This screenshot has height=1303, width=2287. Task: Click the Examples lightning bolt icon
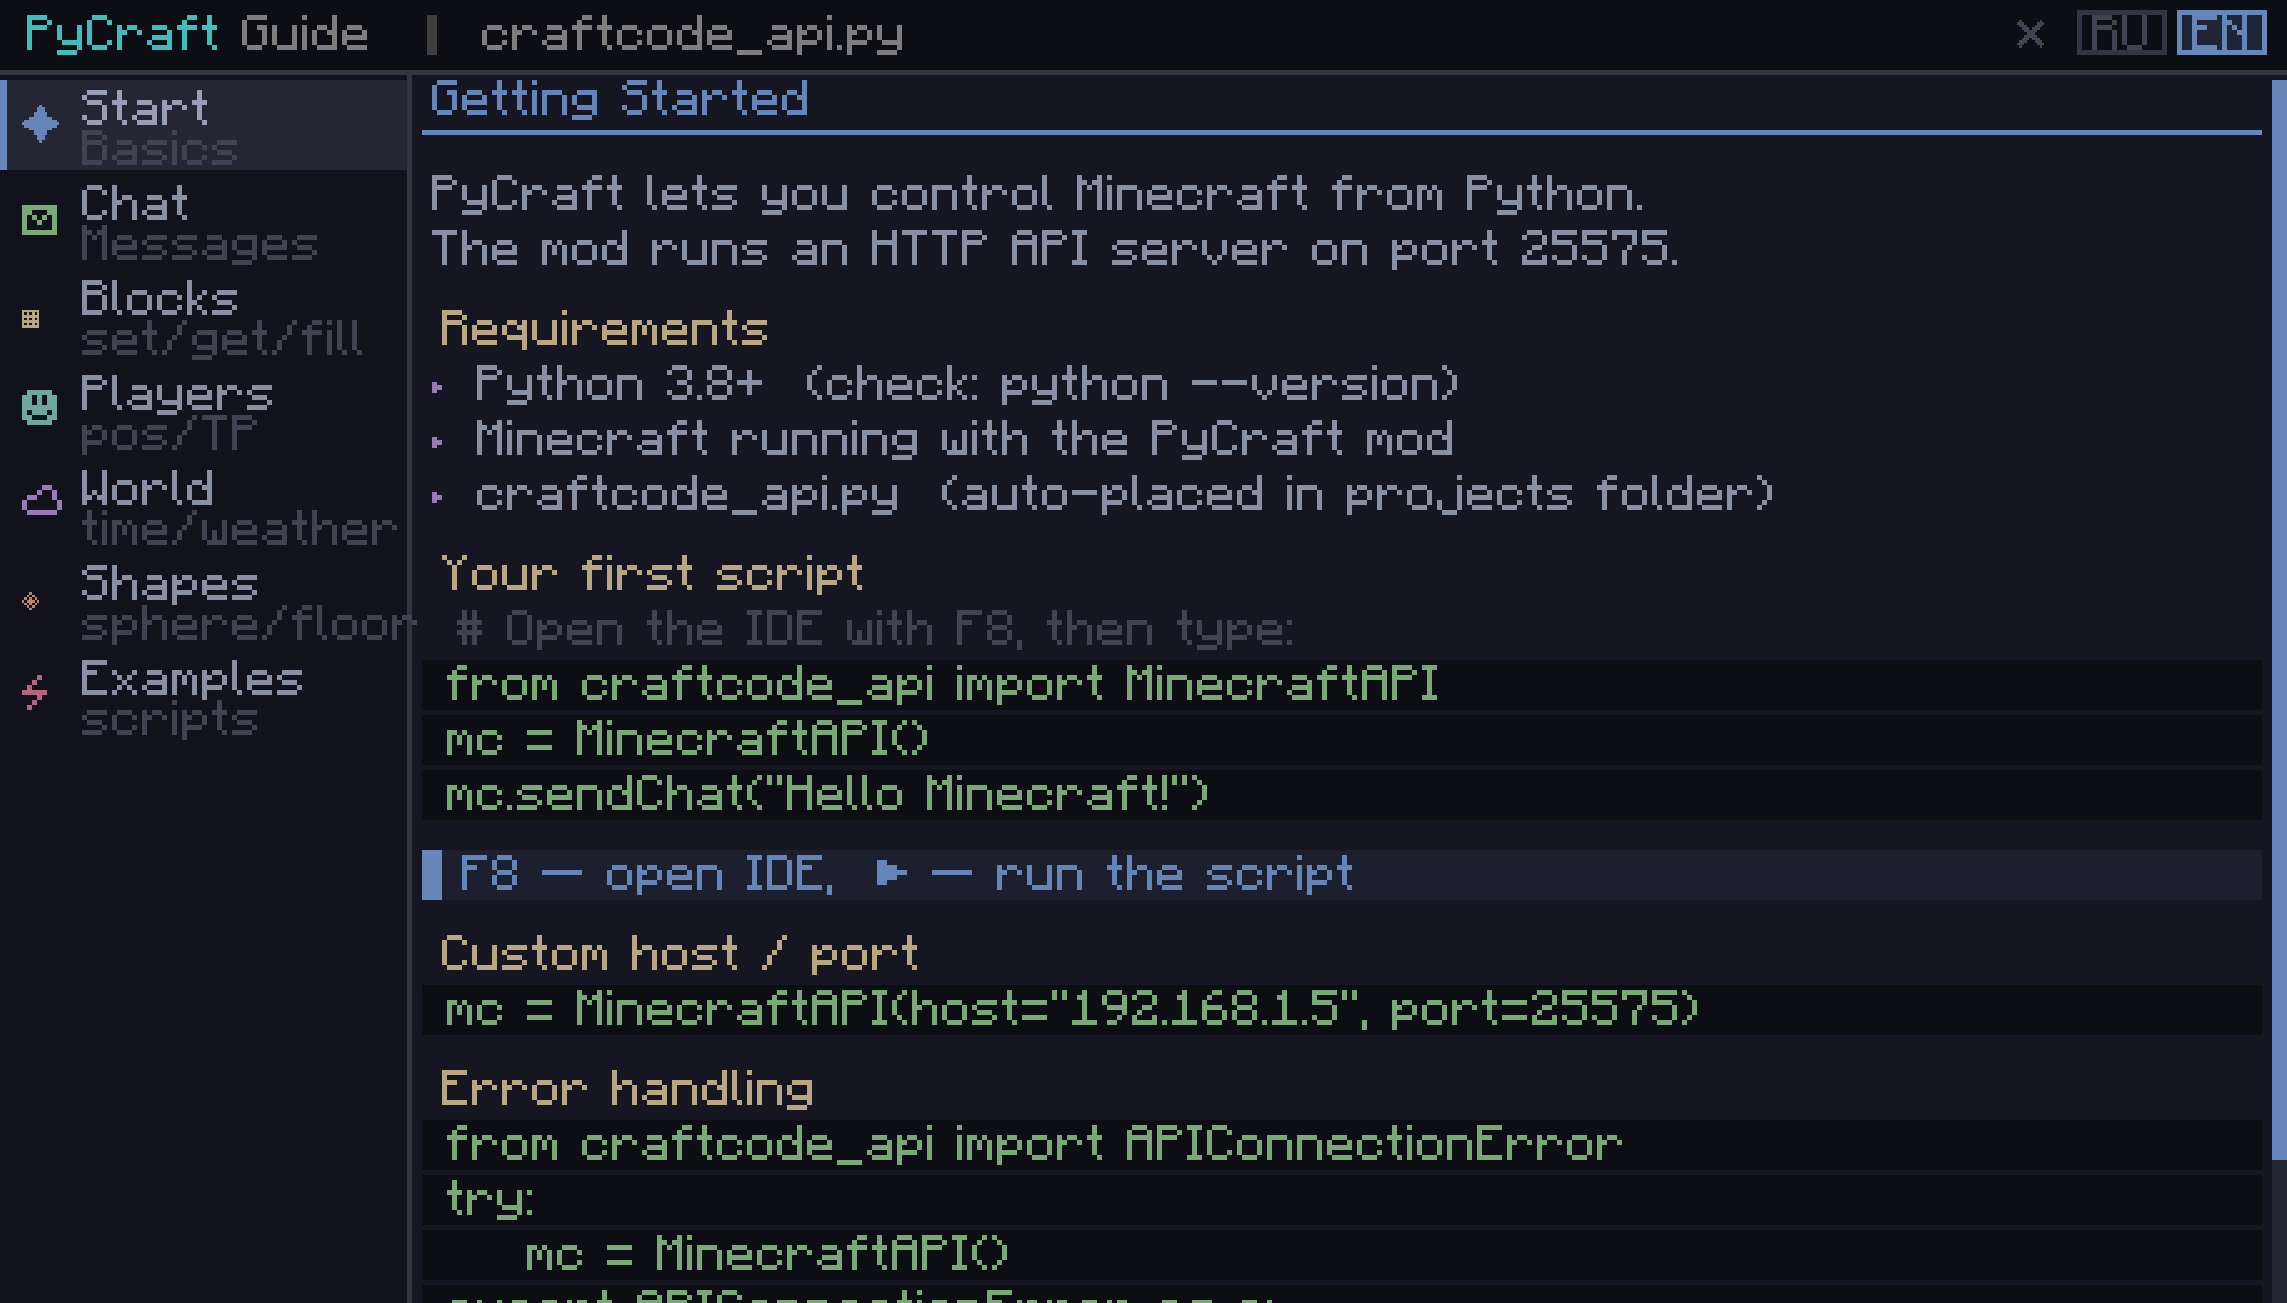click(x=35, y=692)
